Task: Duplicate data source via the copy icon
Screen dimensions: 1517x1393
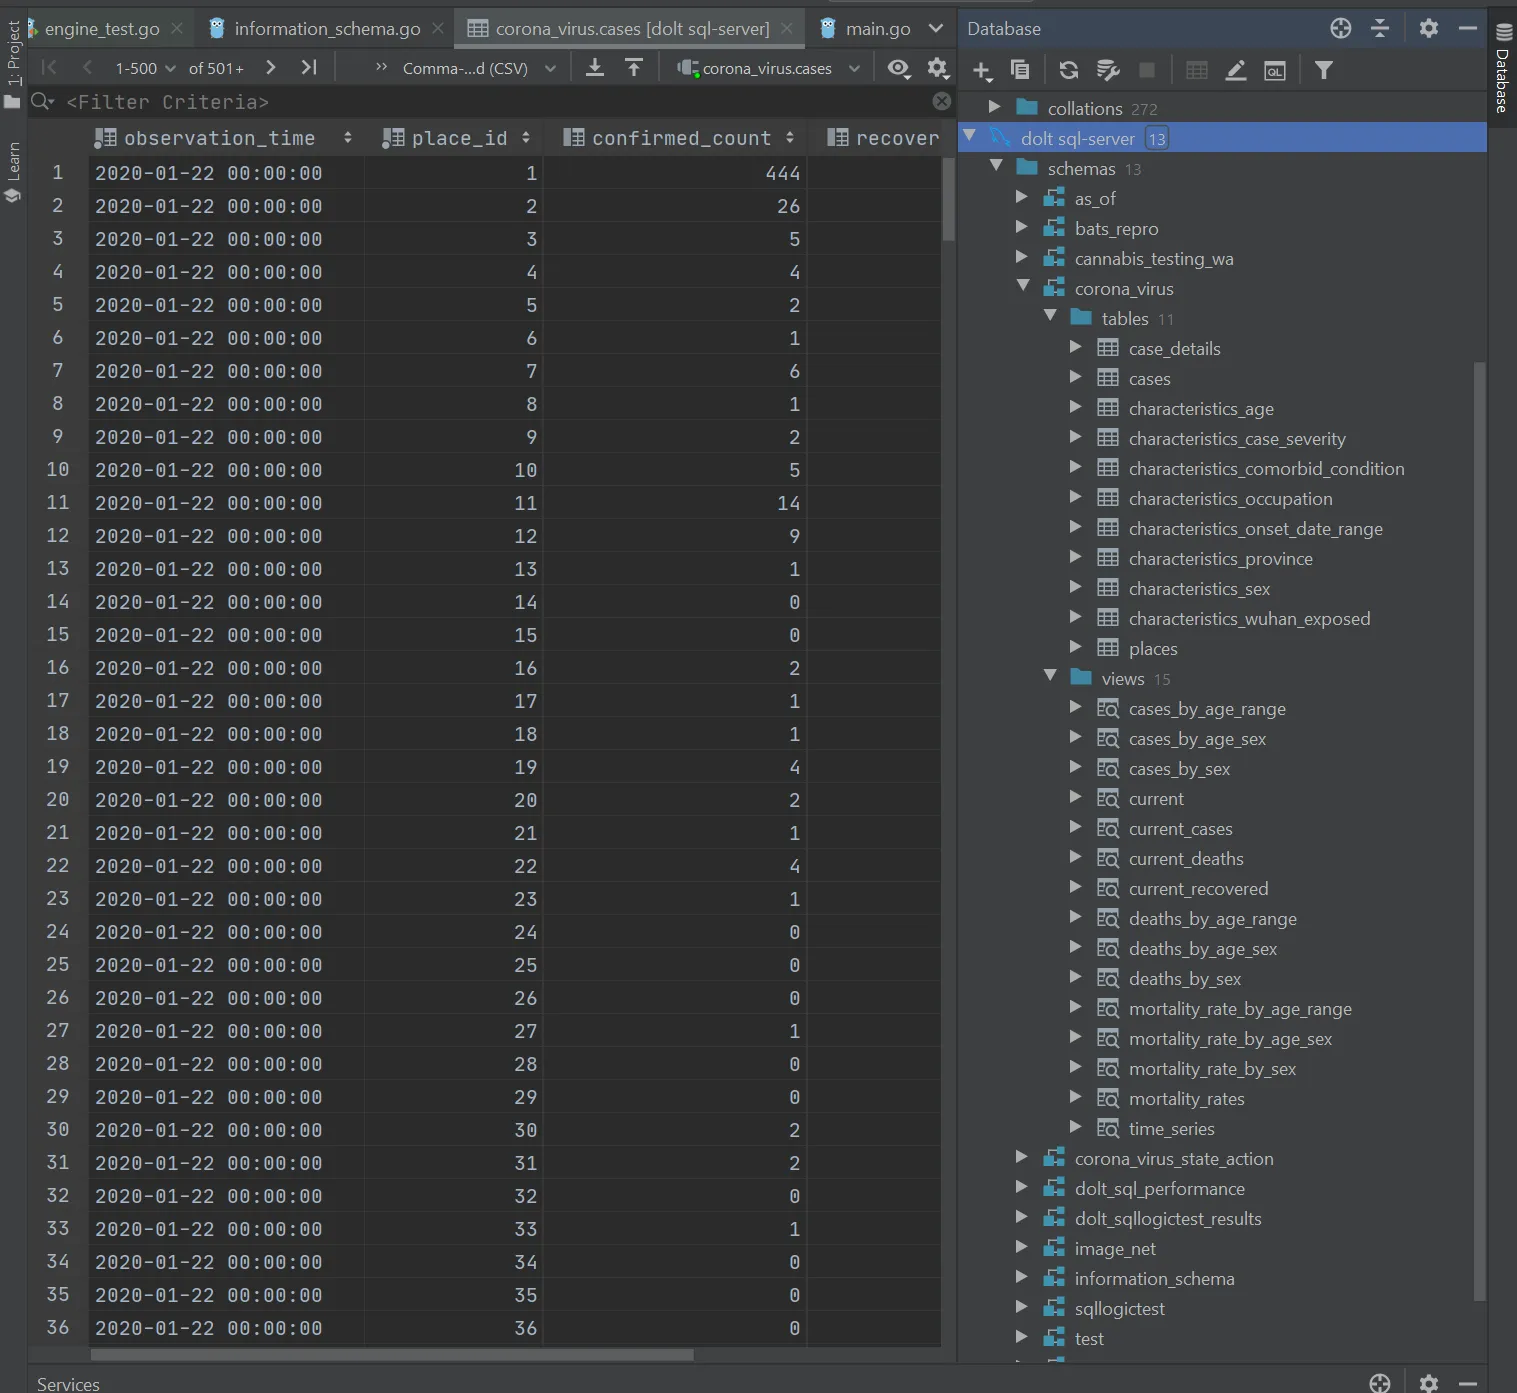Action: click(1019, 70)
